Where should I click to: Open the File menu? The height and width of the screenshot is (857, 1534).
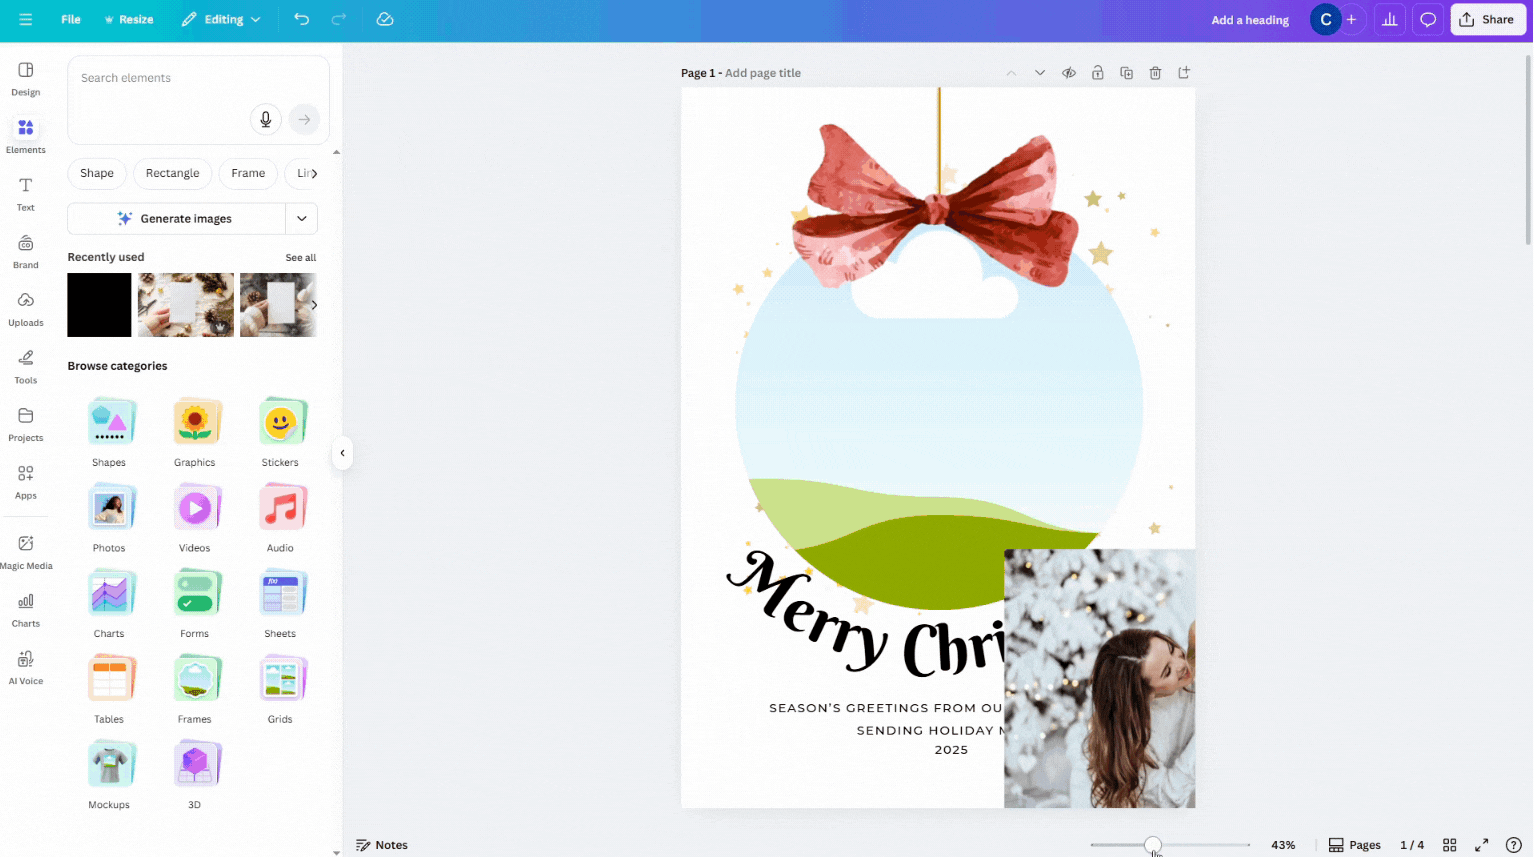[71, 19]
